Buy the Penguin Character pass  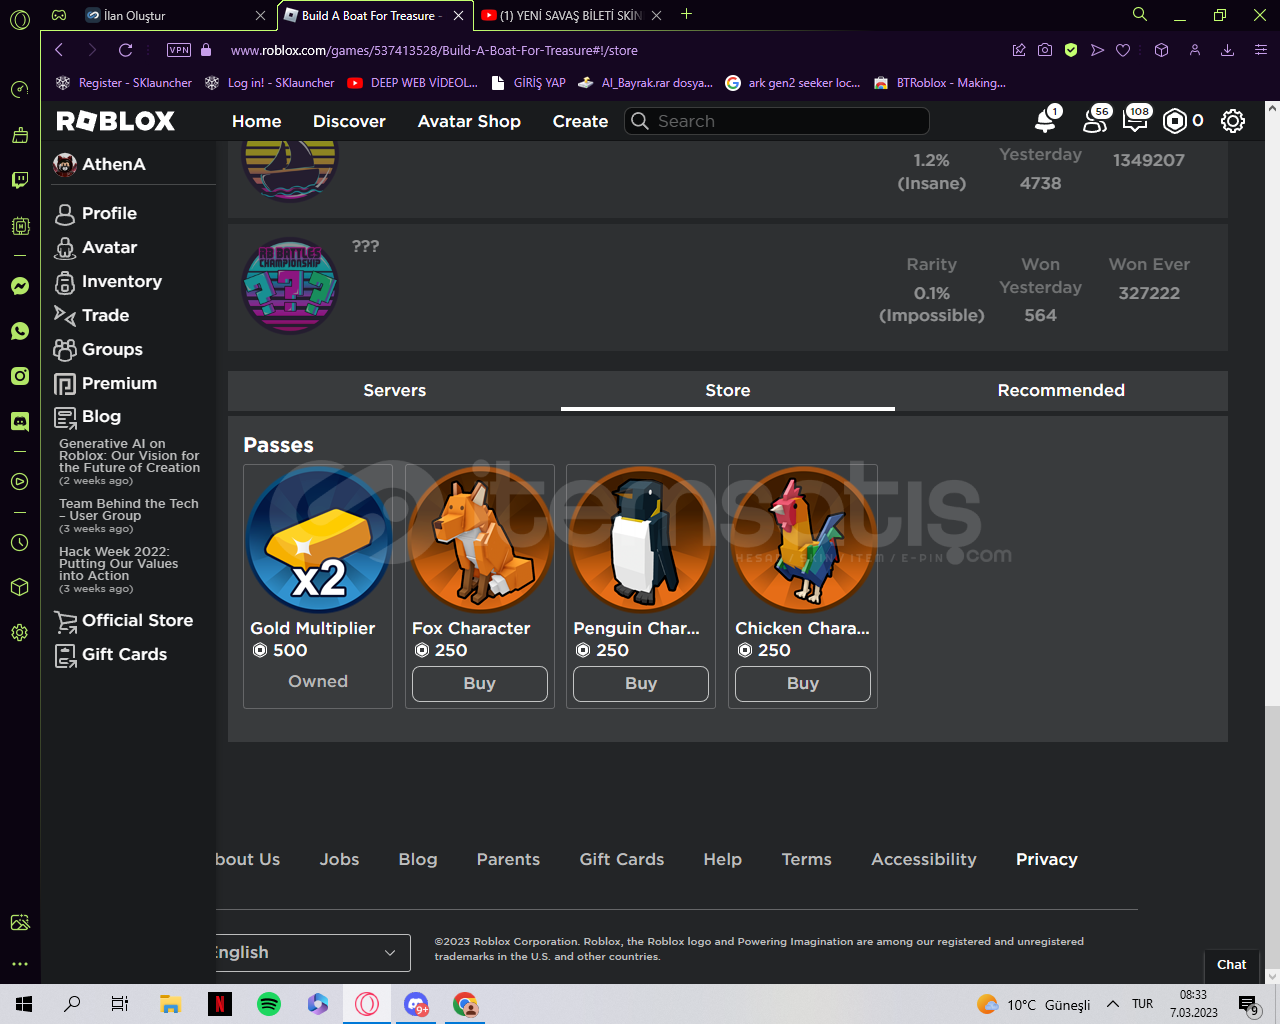[x=640, y=684]
